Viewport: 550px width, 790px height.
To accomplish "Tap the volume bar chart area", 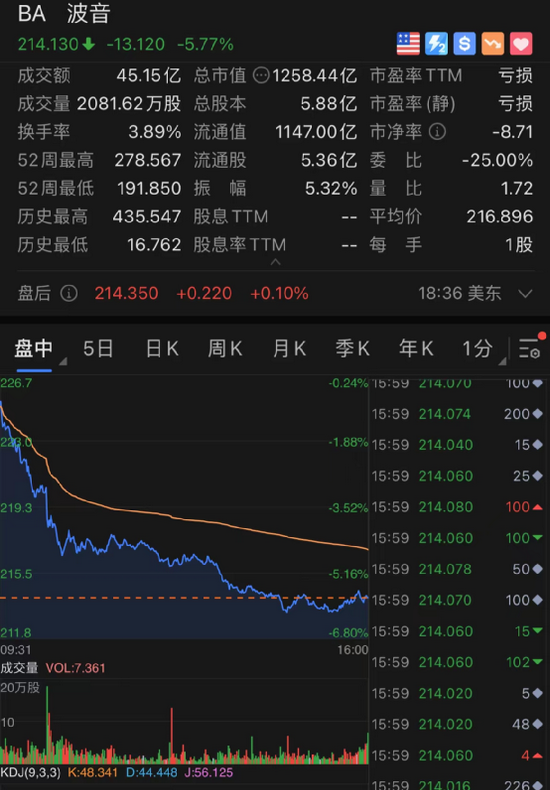I will click(x=184, y=722).
